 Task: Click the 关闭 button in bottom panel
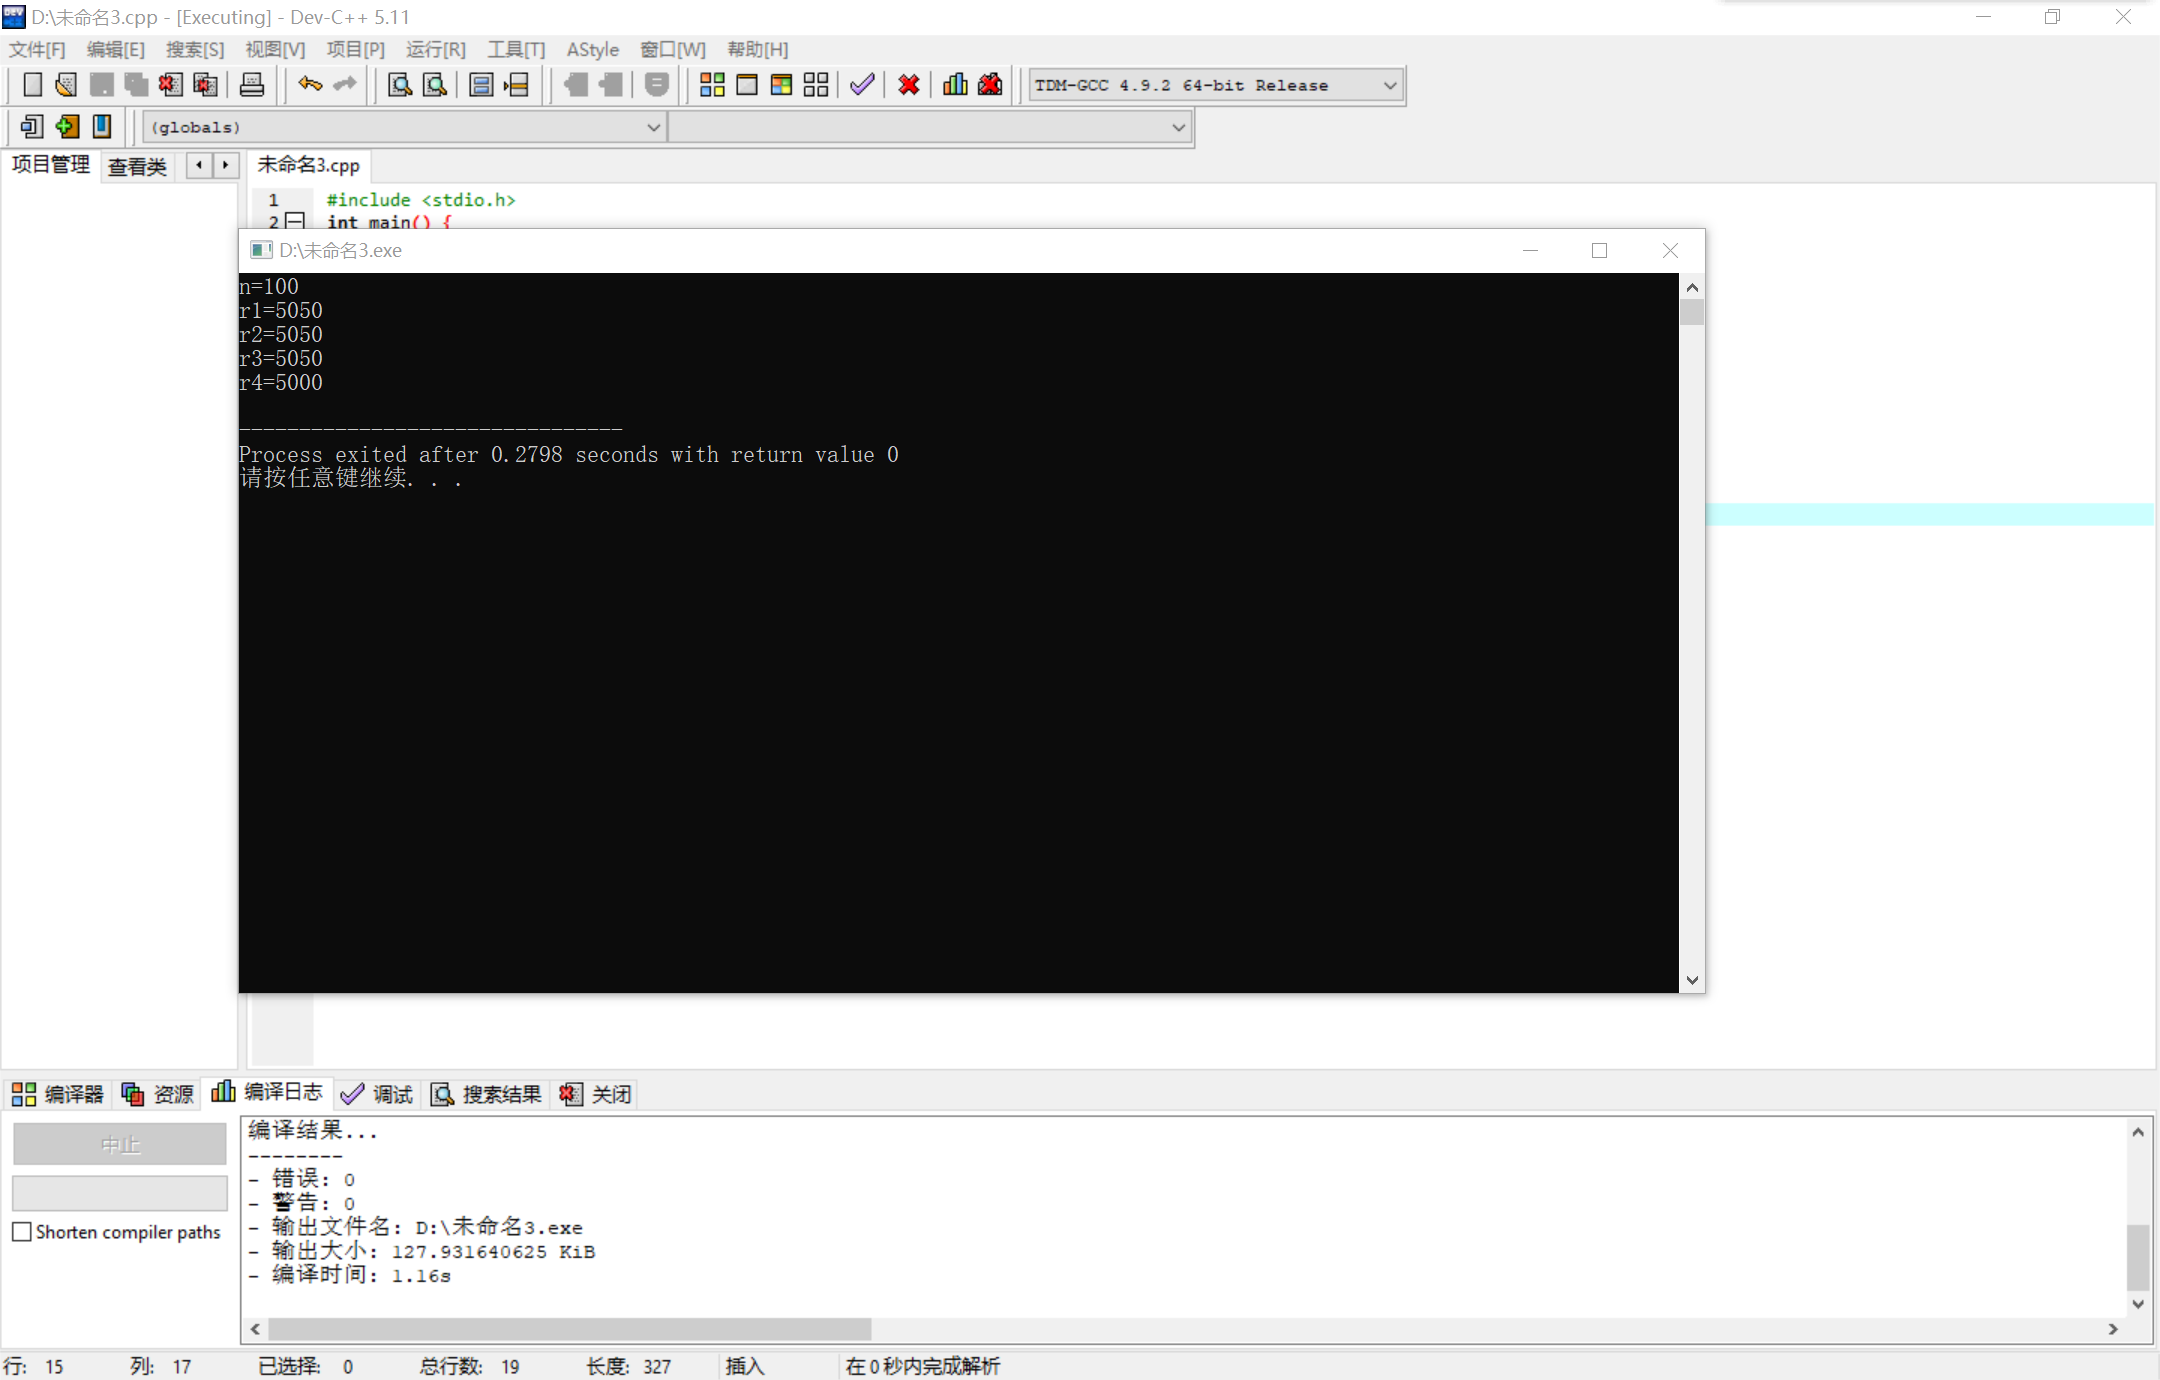[x=596, y=1094]
